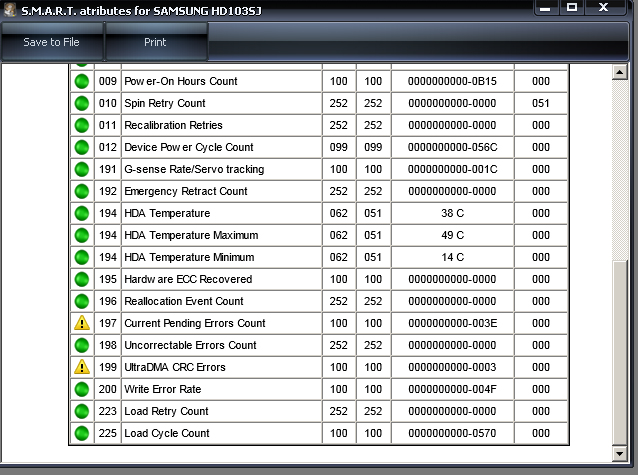This screenshot has height=475, width=638.
Task: Minimize the S.M.A.R.T. attributes window
Action: point(545,7)
